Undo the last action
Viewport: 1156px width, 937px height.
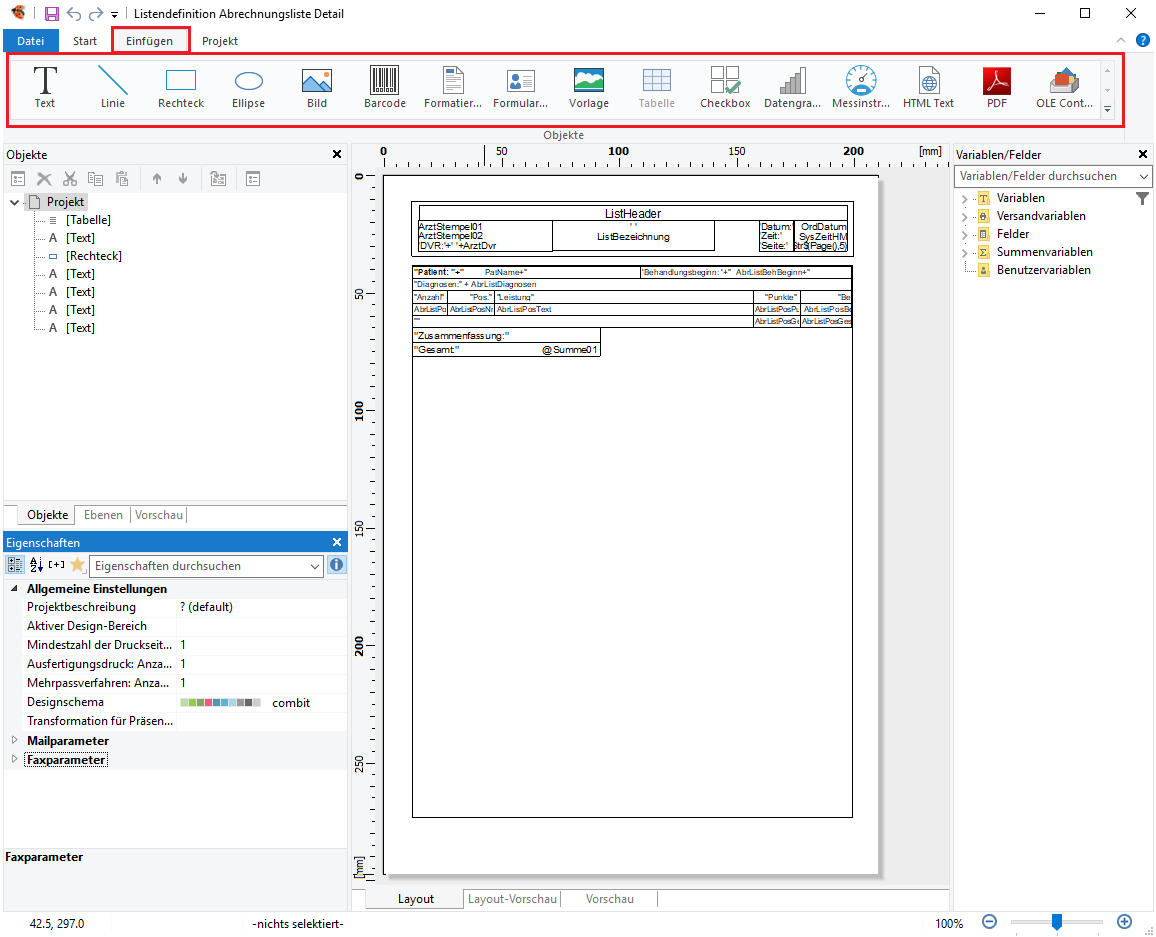tap(74, 13)
